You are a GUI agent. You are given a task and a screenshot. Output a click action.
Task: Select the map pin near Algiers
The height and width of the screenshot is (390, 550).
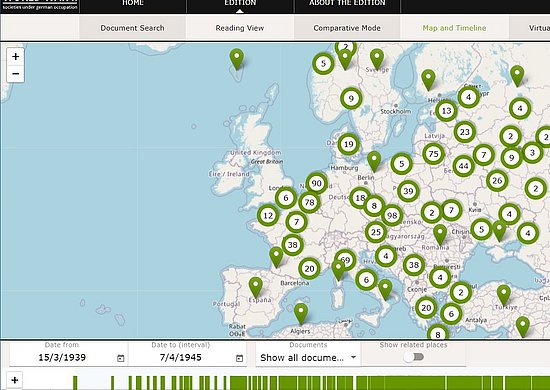[x=301, y=314]
